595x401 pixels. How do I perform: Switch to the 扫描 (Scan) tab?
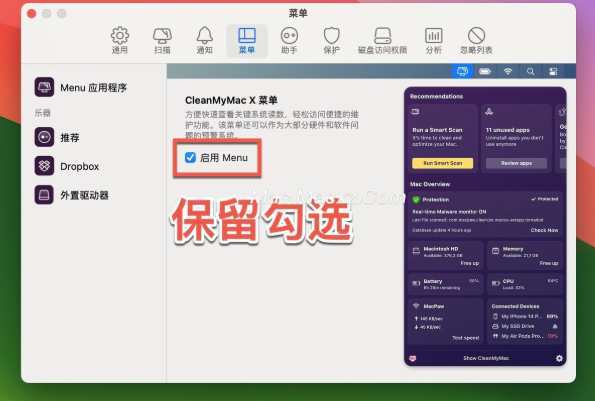pos(162,41)
